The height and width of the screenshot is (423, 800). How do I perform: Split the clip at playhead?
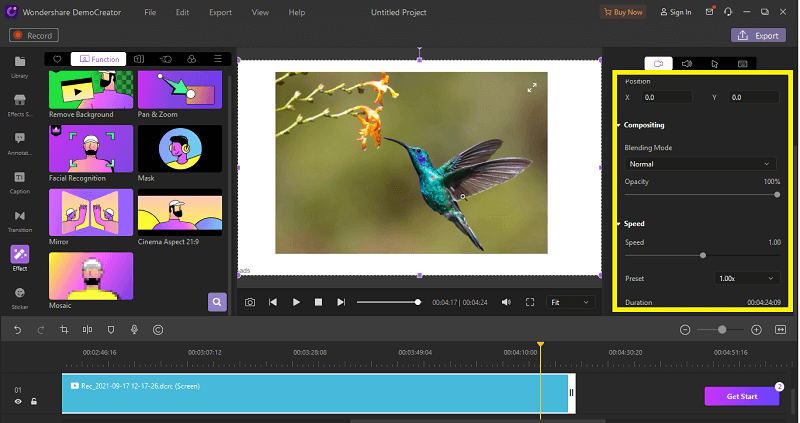(87, 330)
